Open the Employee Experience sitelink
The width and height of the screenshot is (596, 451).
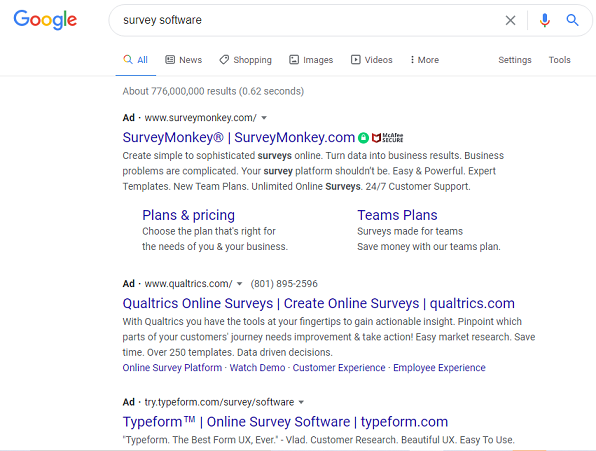439,368
